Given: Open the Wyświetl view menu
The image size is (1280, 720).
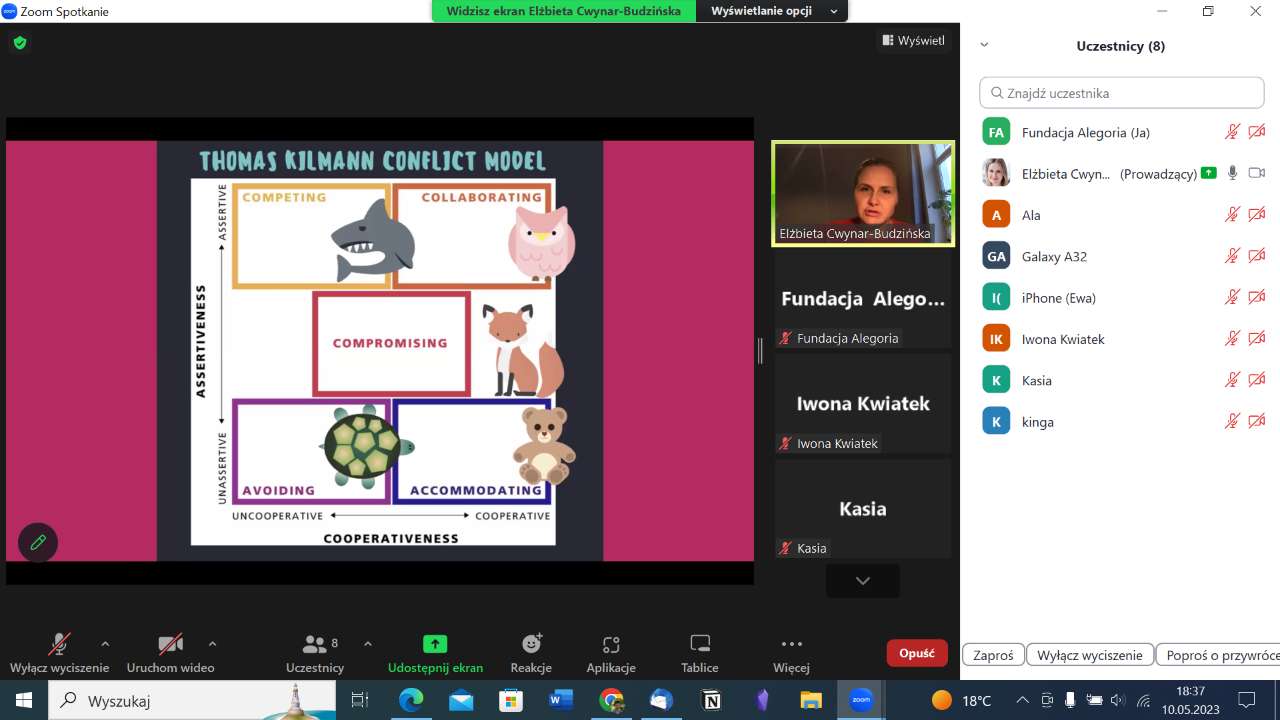Looking at the screenshot, I should click(x=913, y=41).
